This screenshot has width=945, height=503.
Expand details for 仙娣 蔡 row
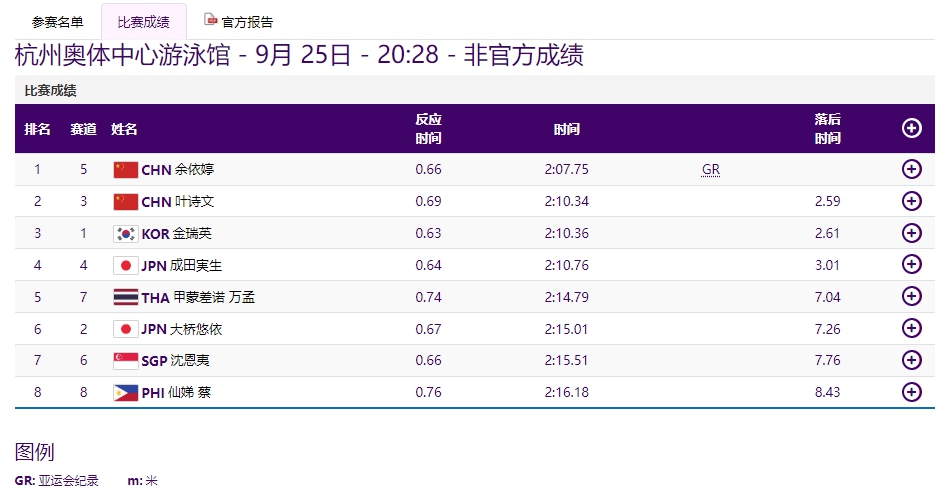pyautogui.click(x=911, y=392)
